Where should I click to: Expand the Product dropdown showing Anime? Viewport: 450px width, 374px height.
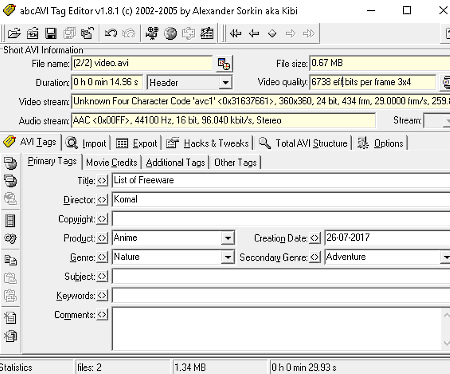tap(228, 238)
